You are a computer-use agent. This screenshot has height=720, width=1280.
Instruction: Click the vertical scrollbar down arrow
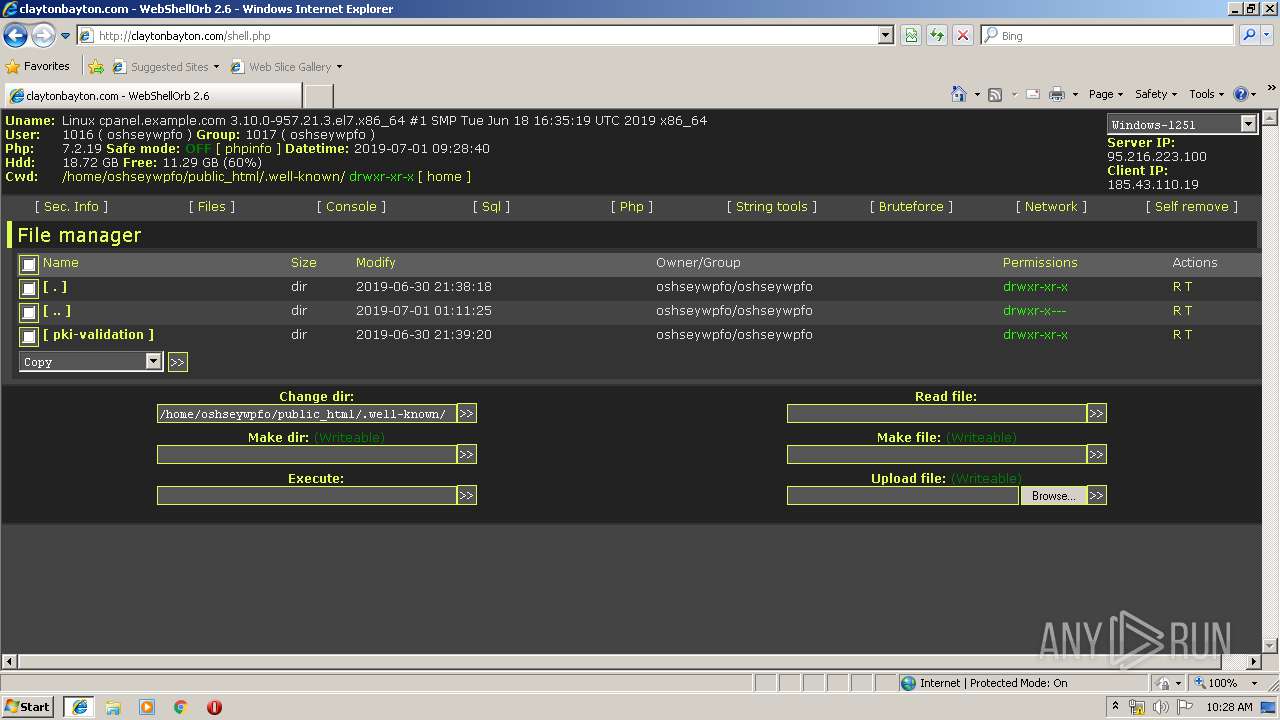click(1271, 645)
